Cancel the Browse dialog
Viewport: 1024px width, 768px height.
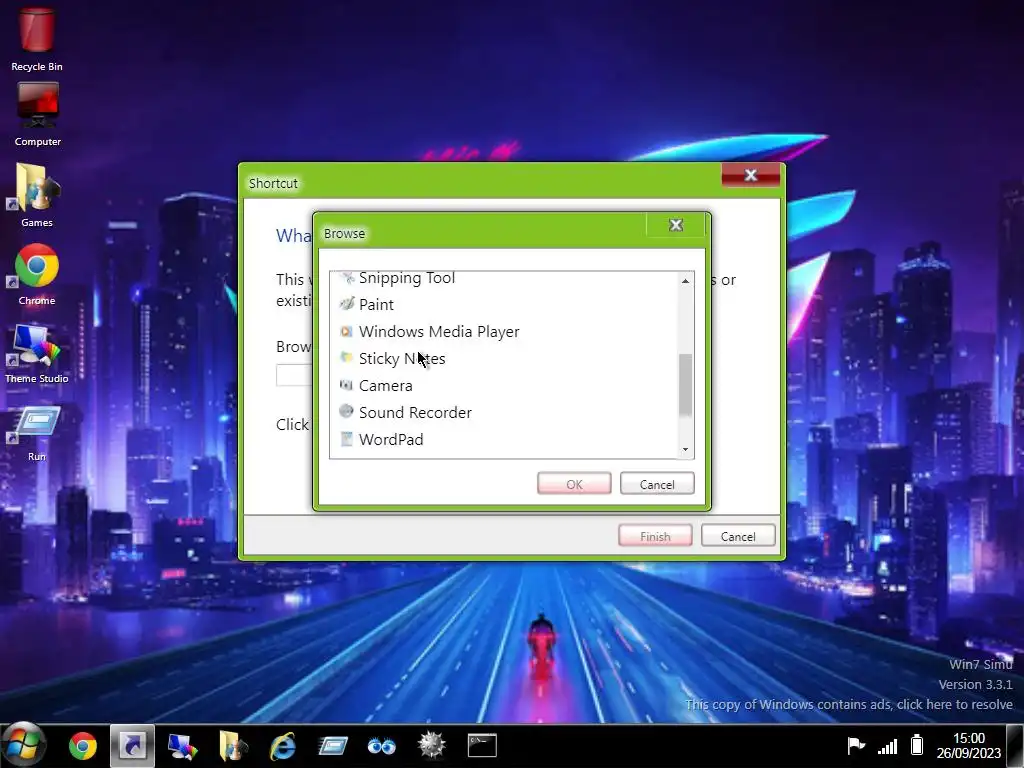pyautogui.click(x=657, y=484)
